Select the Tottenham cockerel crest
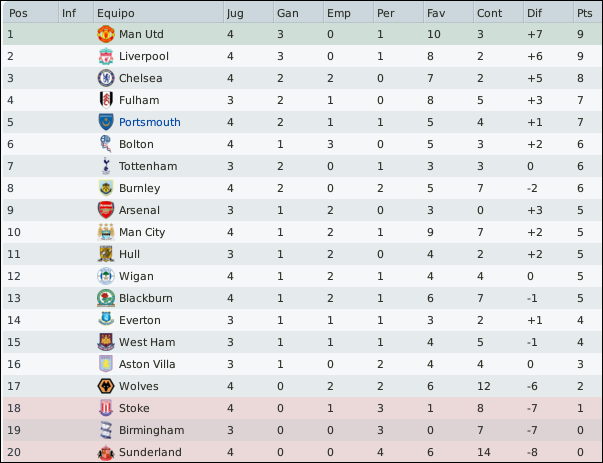Image resolution: width=603 pixels, height=463 pixels. (x=106, y=166)
